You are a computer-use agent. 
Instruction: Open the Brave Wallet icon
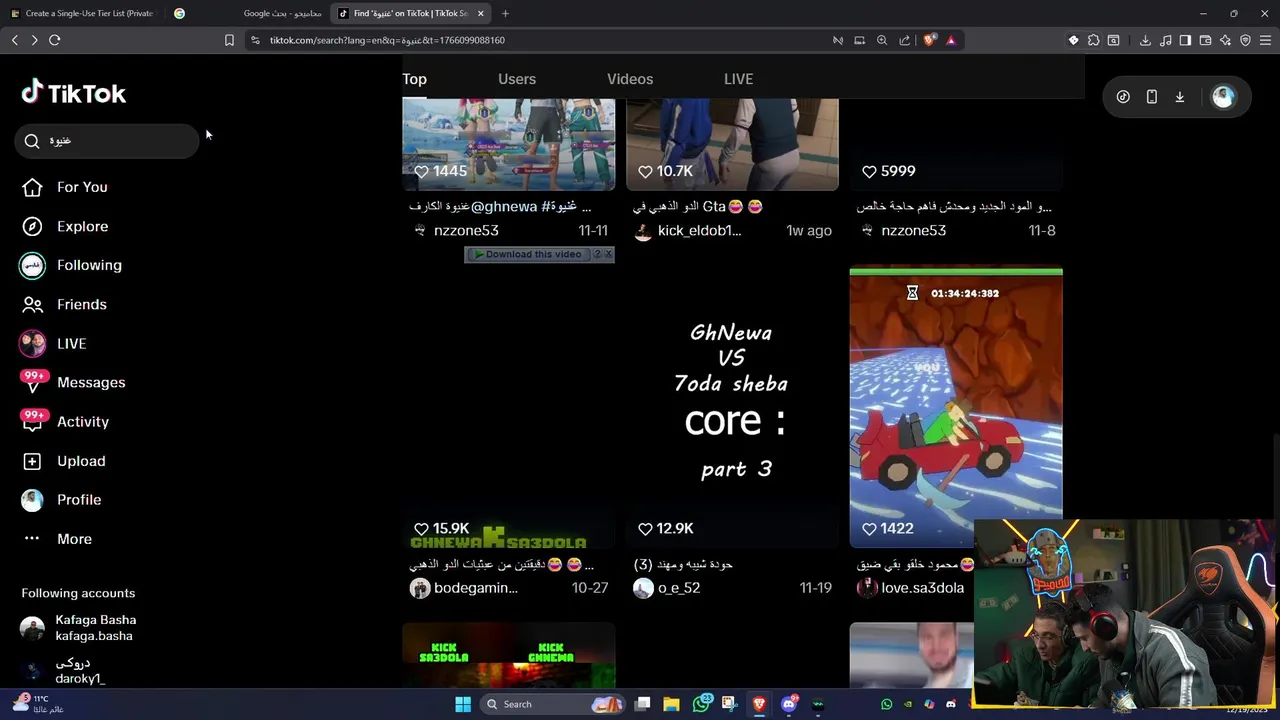[1205, 40]
